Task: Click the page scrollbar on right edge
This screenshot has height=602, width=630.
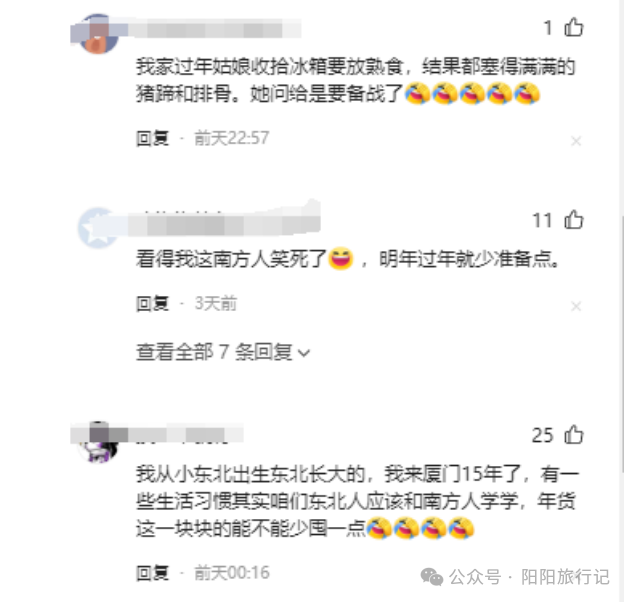Action: pos(623,301)
